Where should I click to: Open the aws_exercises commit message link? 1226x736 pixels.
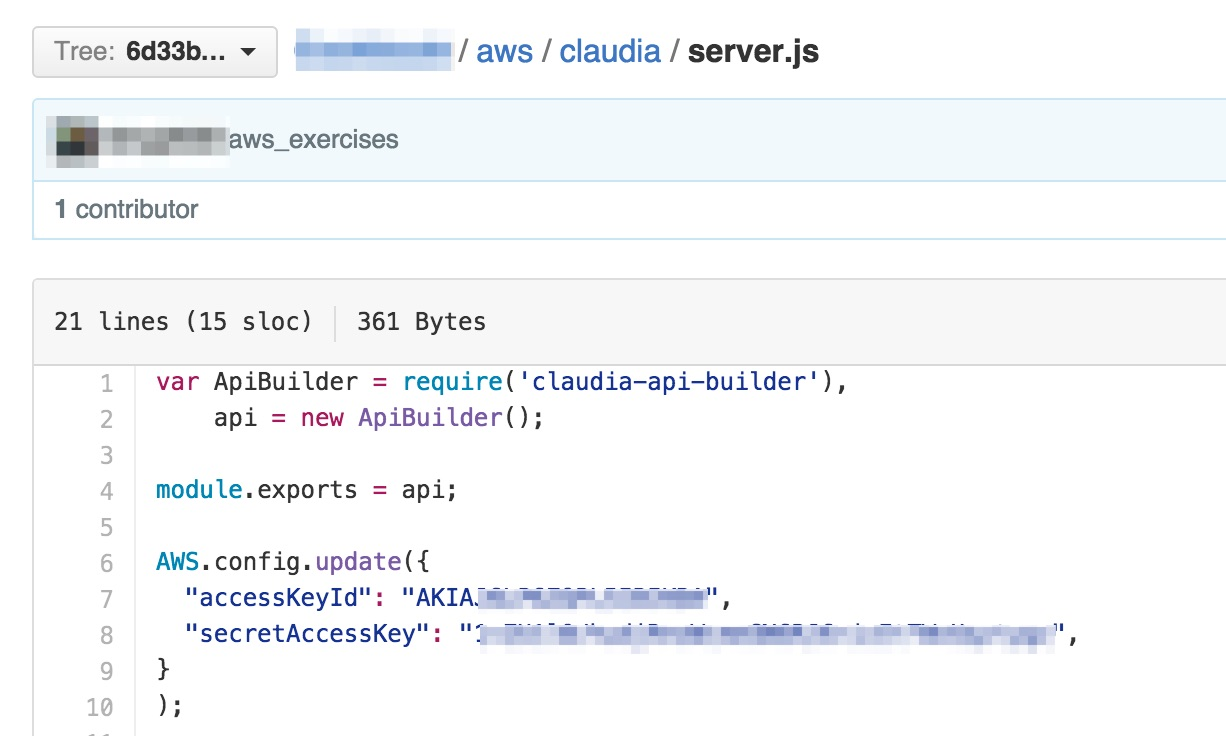[313, 139]
